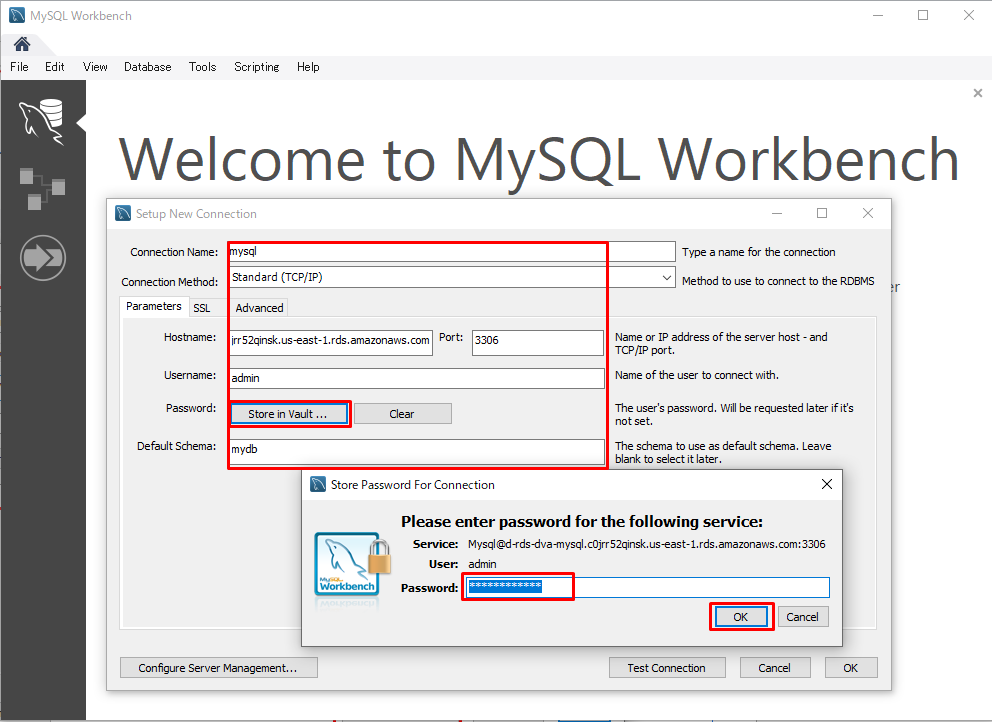992x722 pixels.
Task: Switch to the SSL tab
Action: tap(201, 308)
